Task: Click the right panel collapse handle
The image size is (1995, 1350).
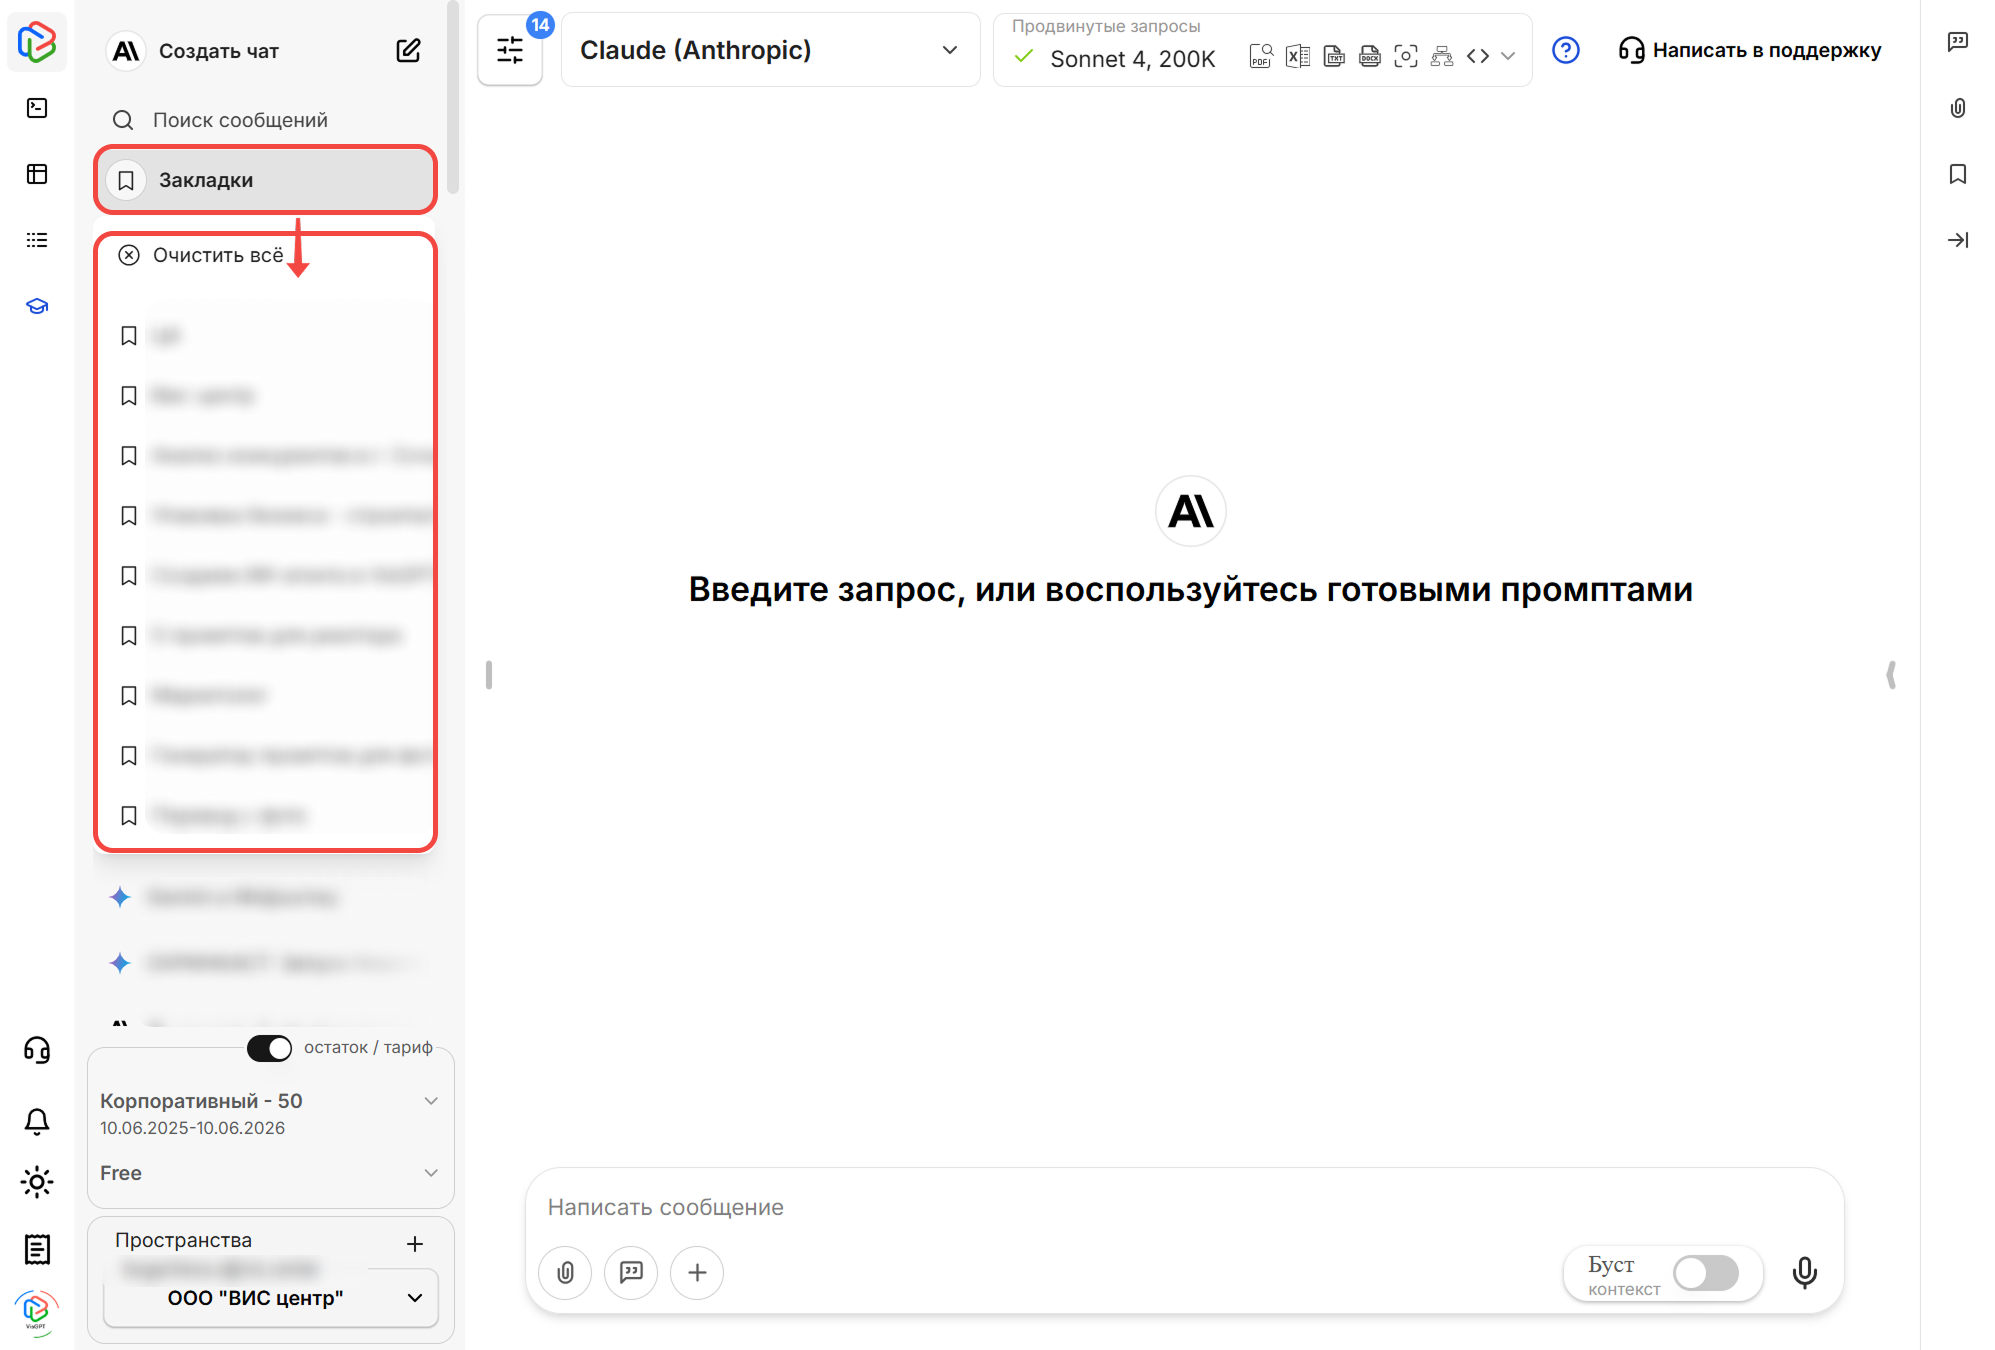Action: point(1891,675)
